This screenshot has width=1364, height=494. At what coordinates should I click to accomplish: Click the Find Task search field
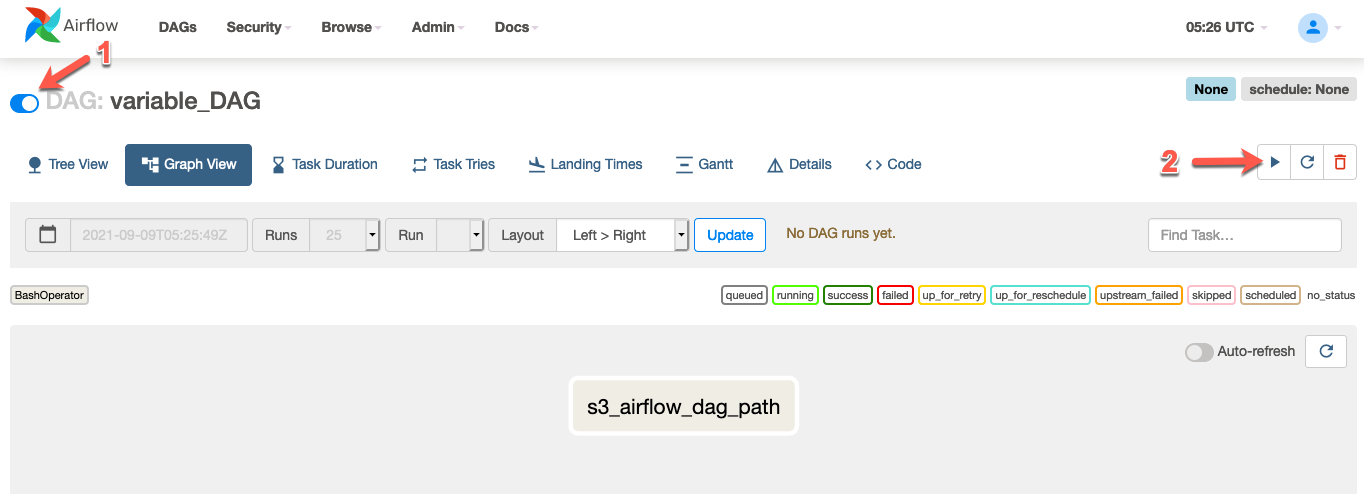pos(1244,235)
